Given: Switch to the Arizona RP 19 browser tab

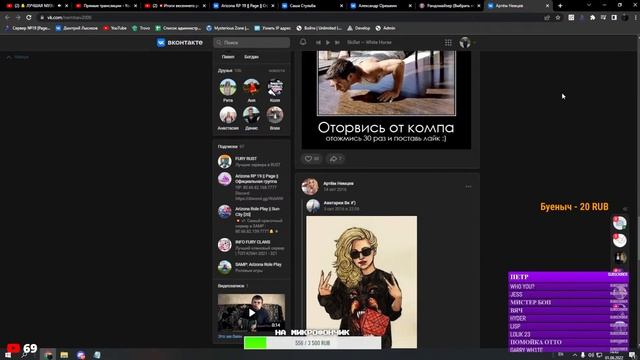Looking at the screenshot, I should [244, 6].
